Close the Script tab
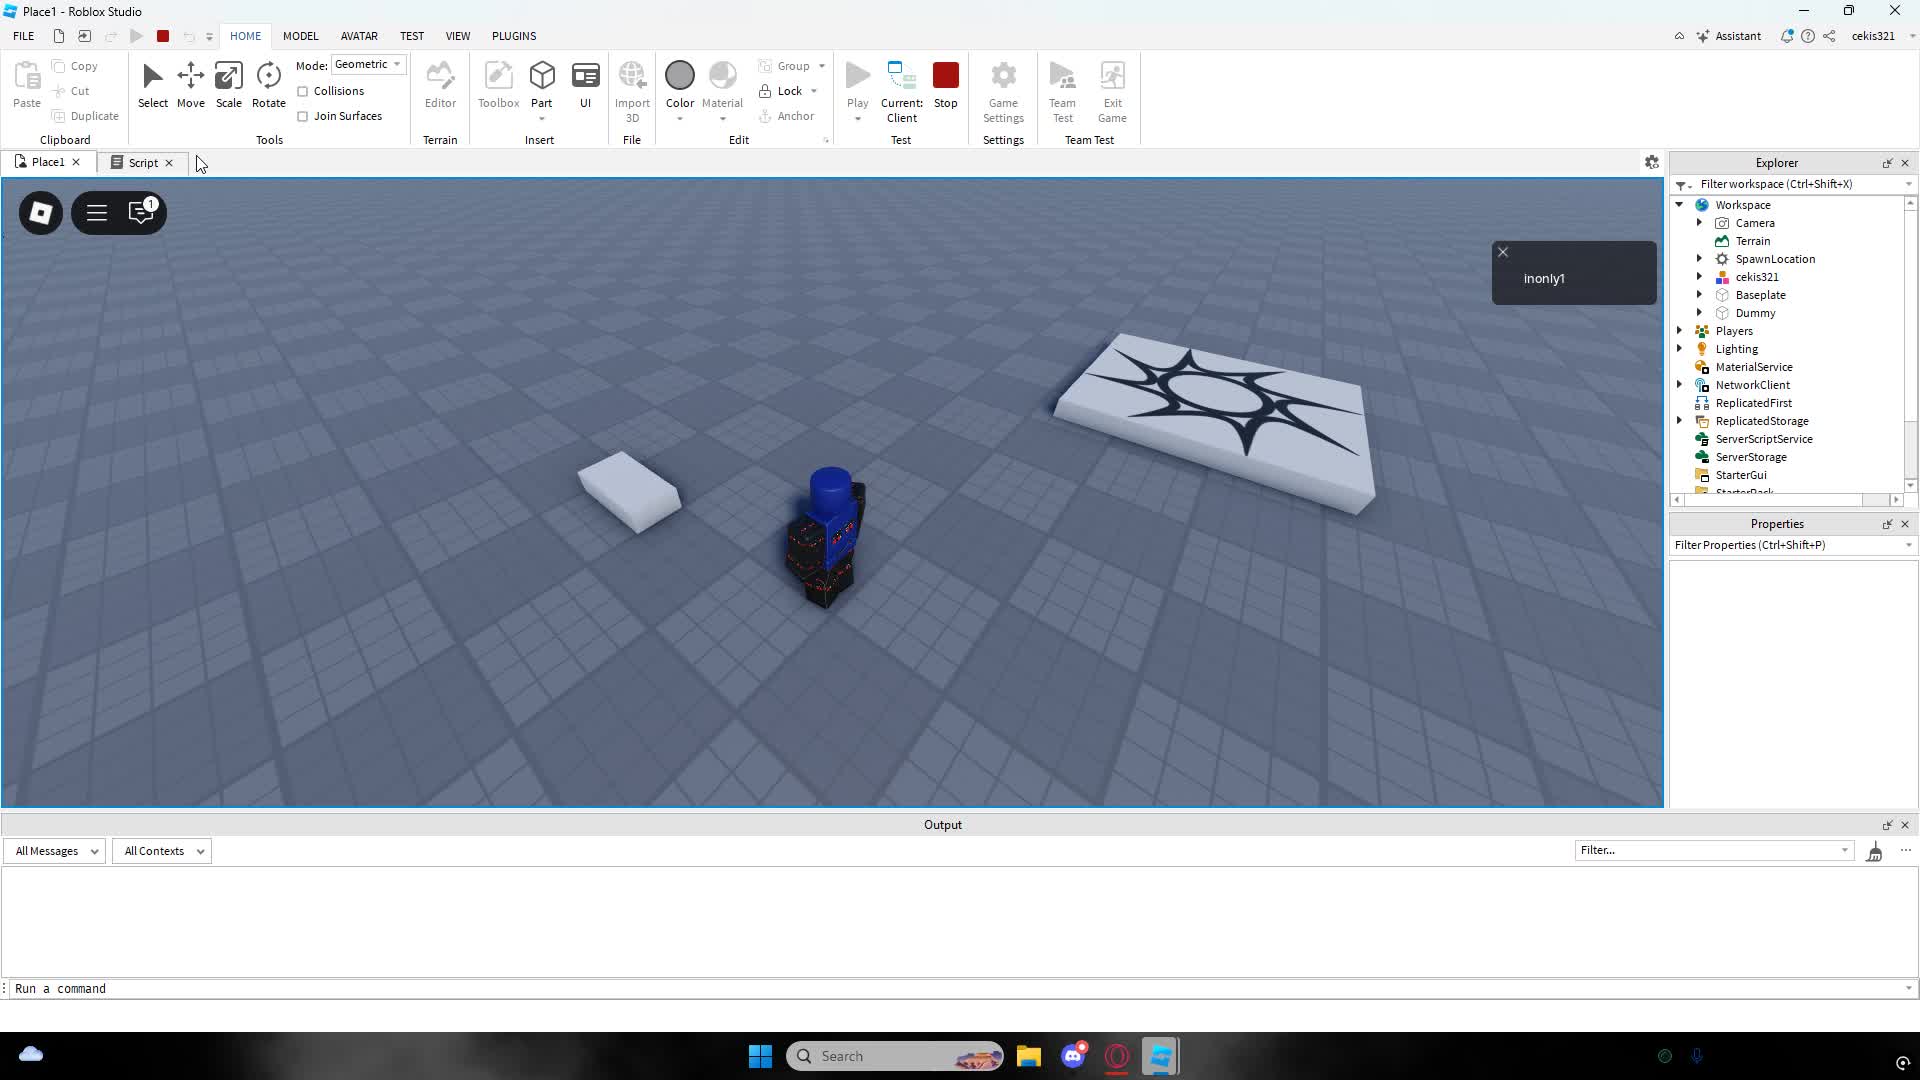 [x=169, y=163]
